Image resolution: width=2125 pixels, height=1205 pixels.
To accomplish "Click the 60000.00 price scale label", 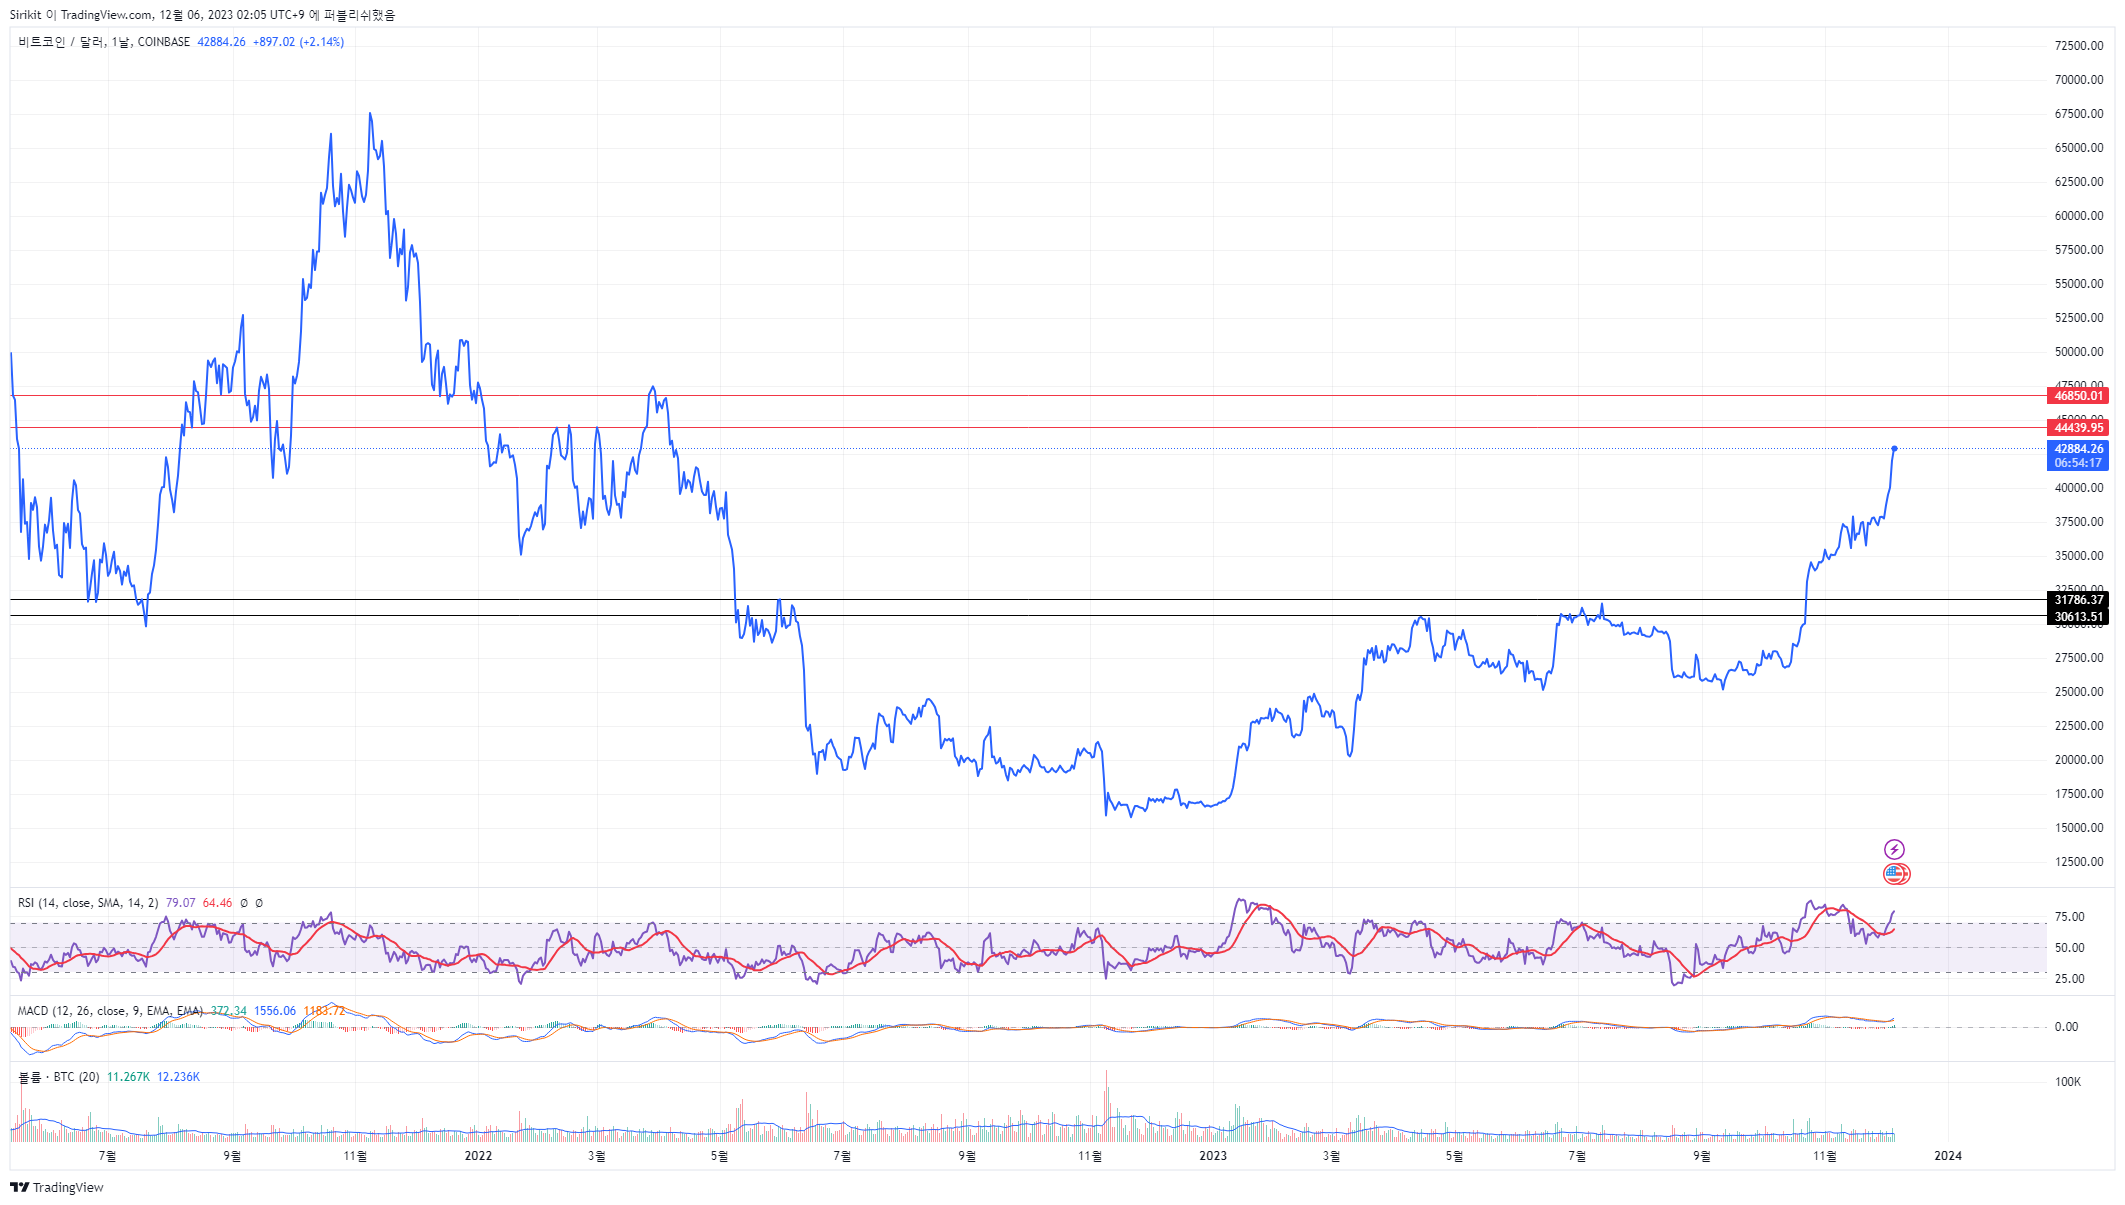I will [x=2079, y=216].
